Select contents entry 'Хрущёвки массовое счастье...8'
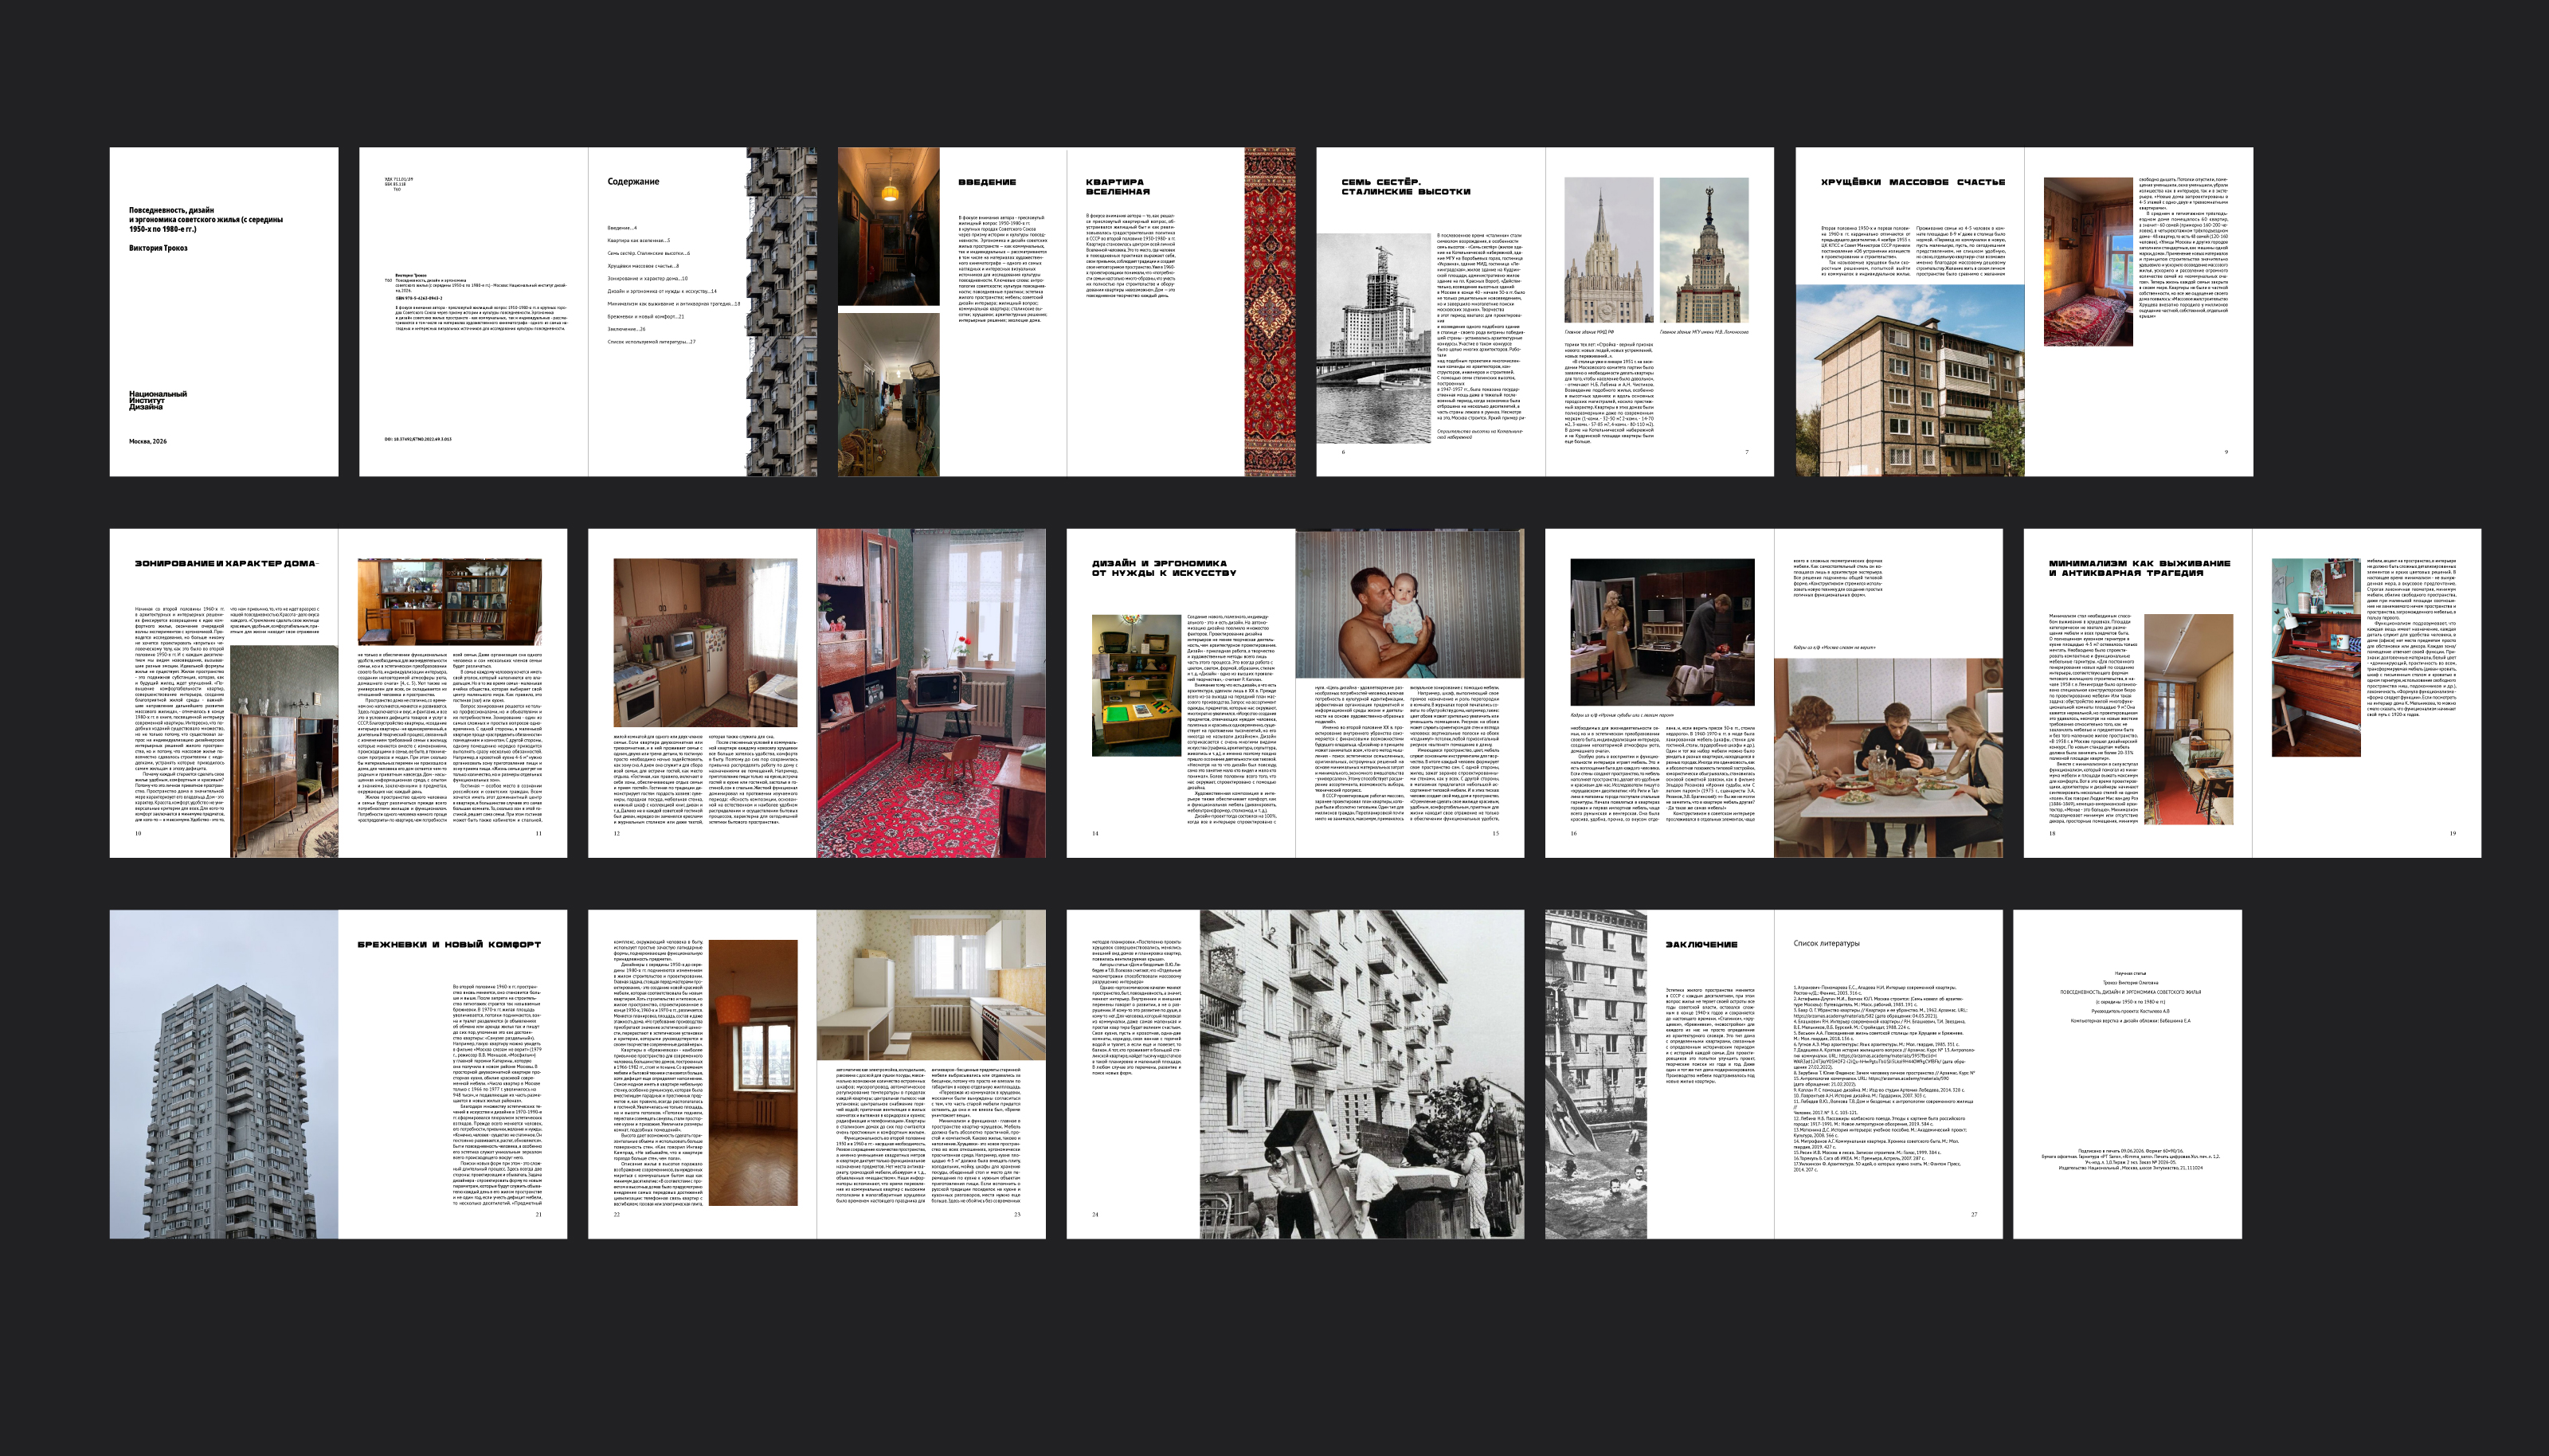Screen dimensions: 2549x1456 [x=643, y=266]
